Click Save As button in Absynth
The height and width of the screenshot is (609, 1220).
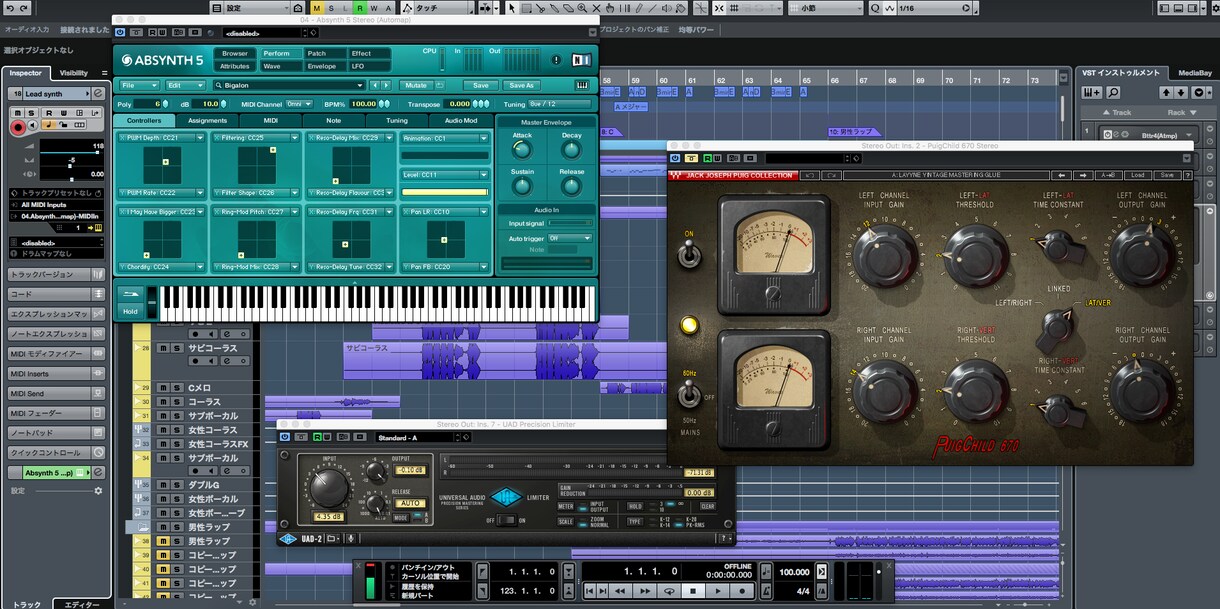[x=520, y=85]
